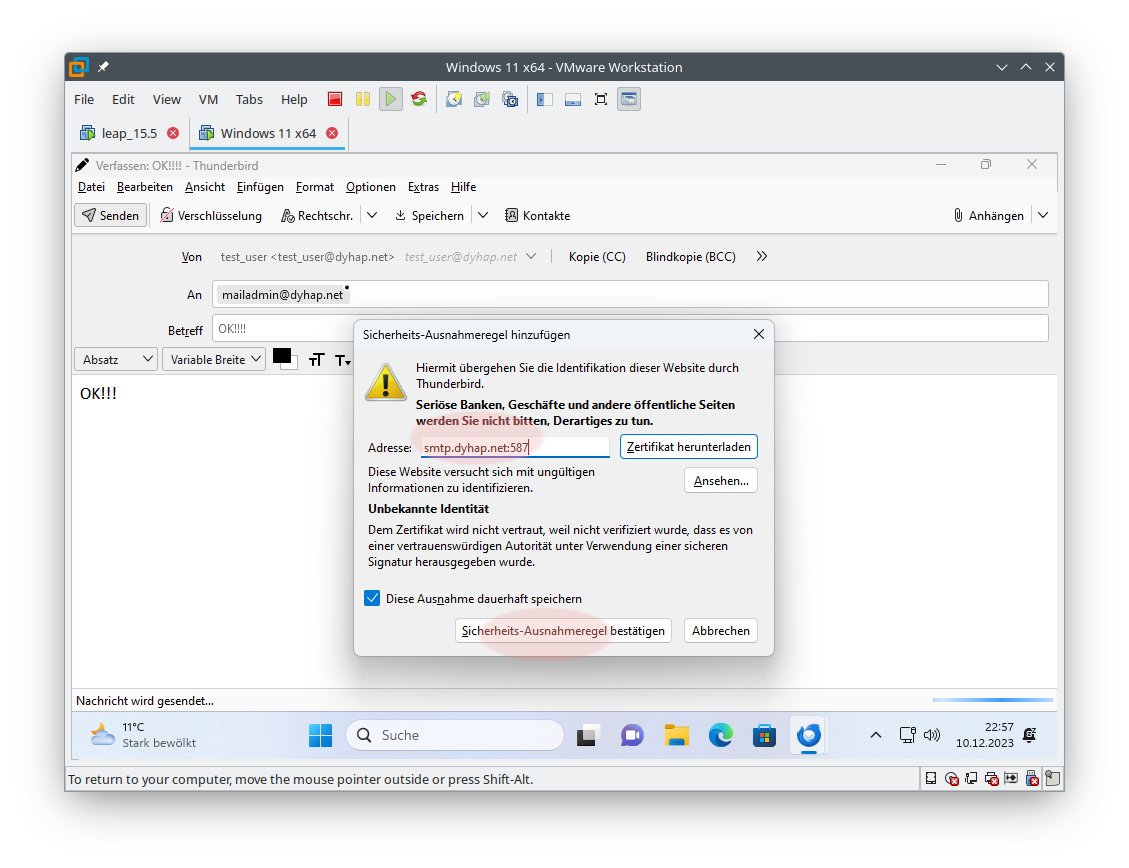Viewport: 1129px width, 868px height.
Task: Uncheck 'Diese Ausnahme dauerhaft speichern'
Action: click(x=372, y=598)
